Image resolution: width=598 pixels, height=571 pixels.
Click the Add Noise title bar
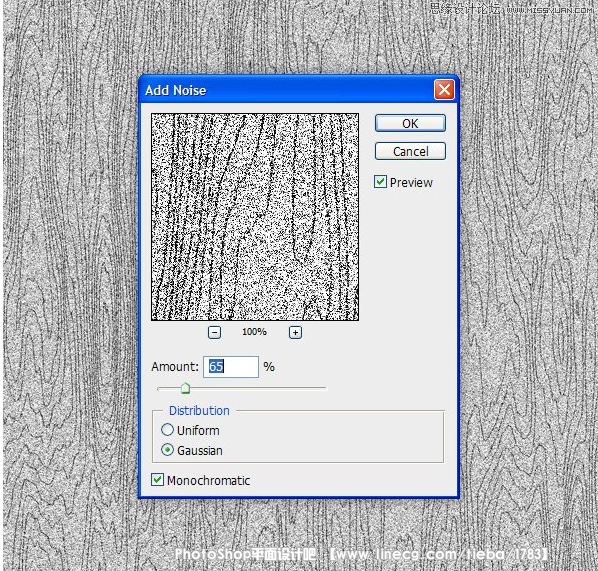tap(299, 90)
